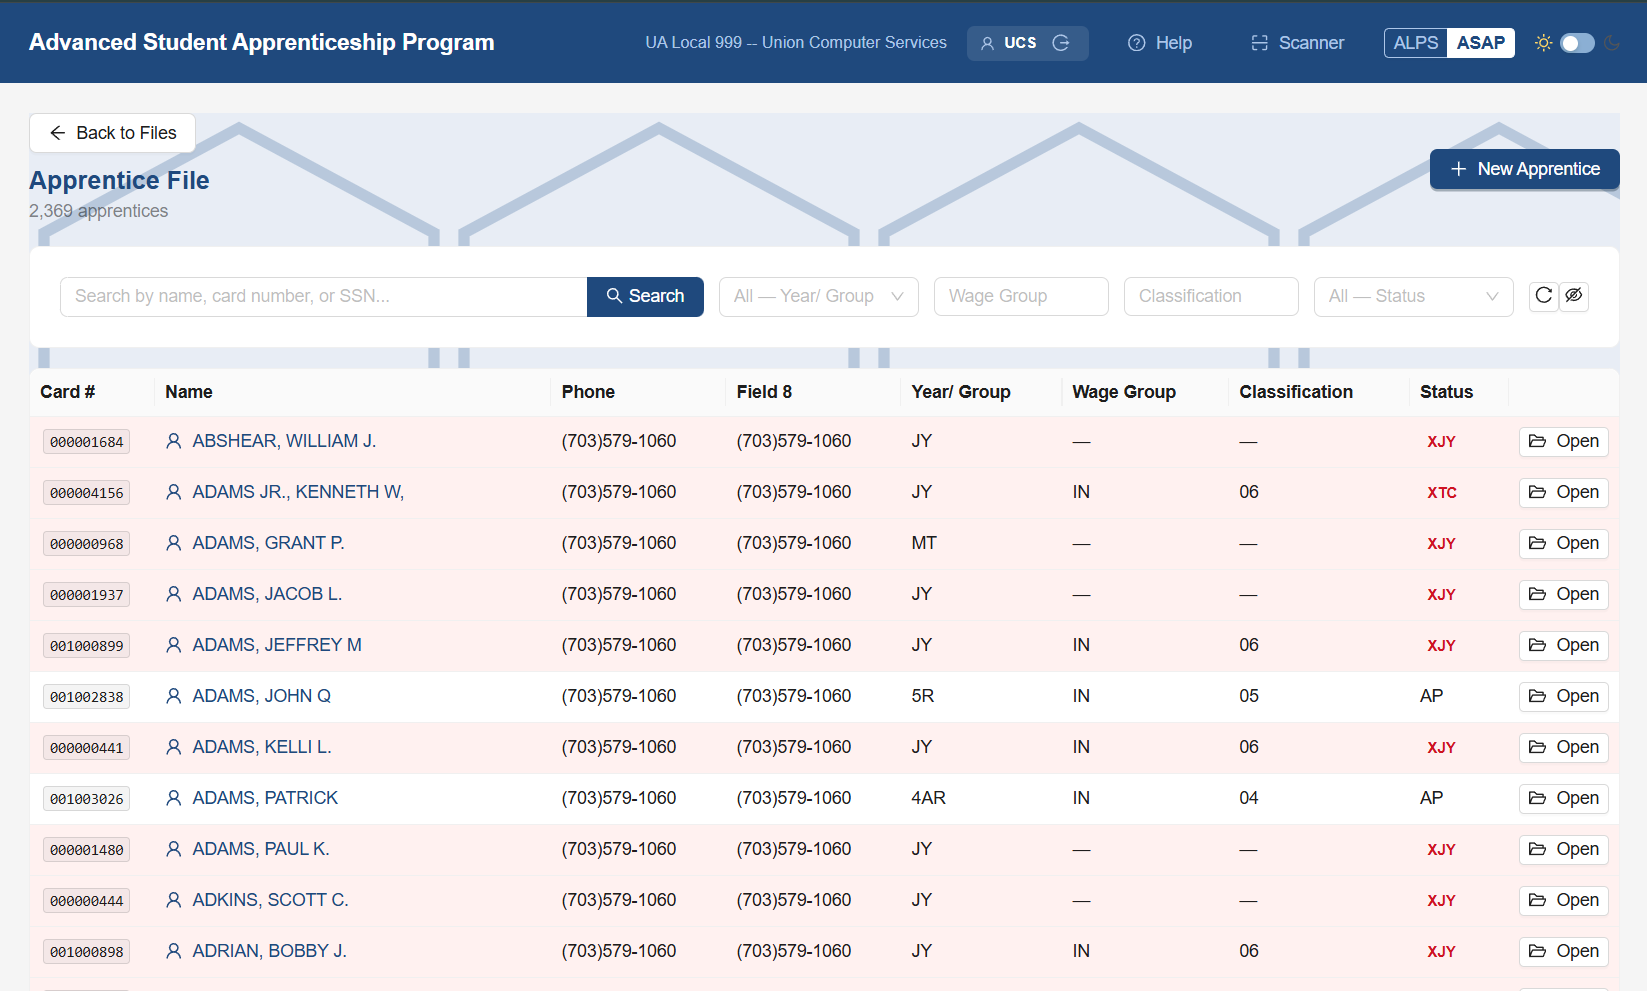This screenshot has height=991, width=1647.
Task: Open the file for ADAMS, JOHN Q
Action: click(1564, 696)
